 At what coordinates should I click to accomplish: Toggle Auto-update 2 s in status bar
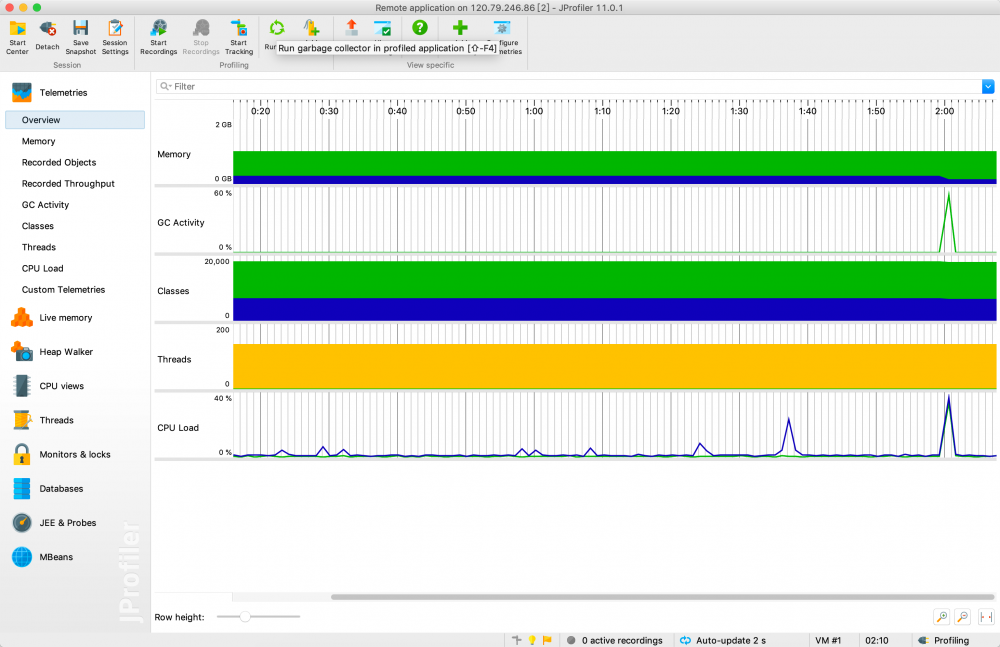[722, 640]
